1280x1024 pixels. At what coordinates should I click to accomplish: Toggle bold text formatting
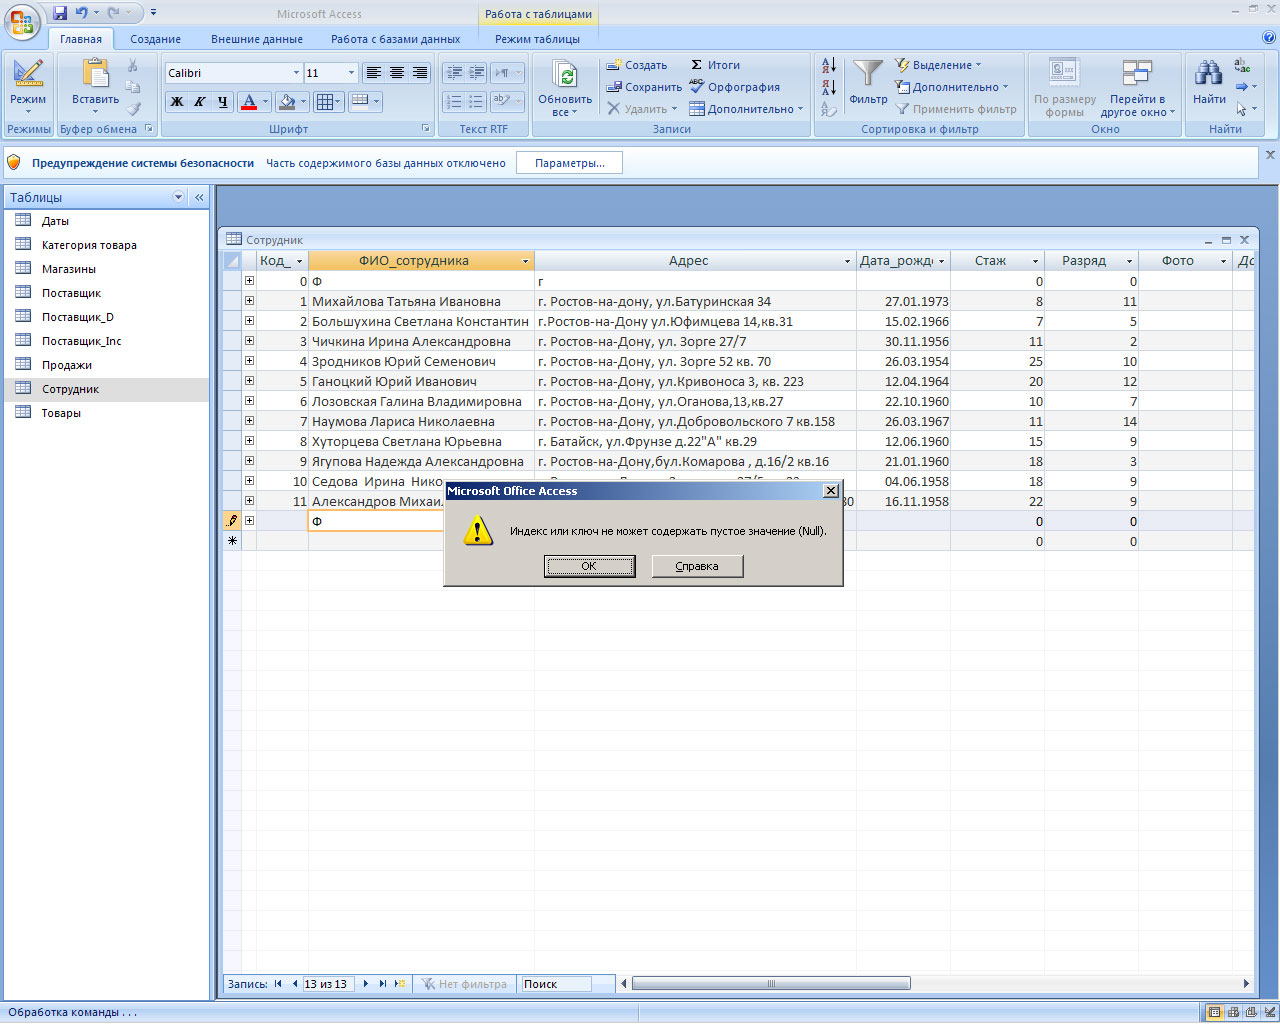177,101
